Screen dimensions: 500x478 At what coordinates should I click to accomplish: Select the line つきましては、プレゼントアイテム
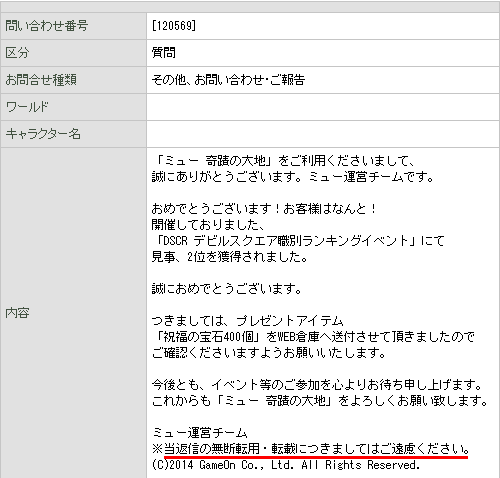pyautogui.click(x=247, y=321)
